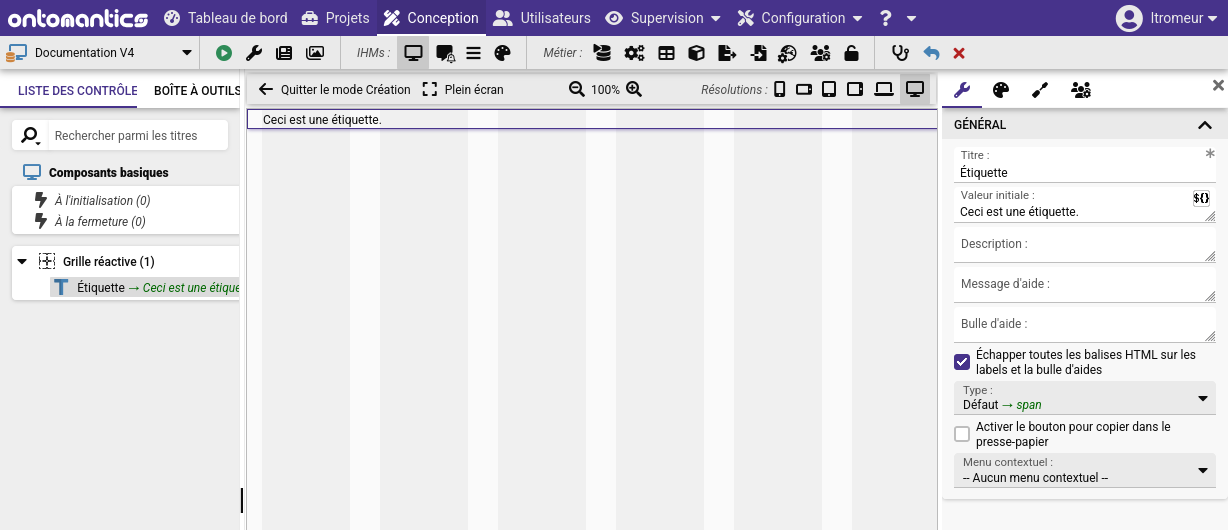Select the Étiquette tree item
Viewport: 1228px width, 530px height.
pos(146,287)
